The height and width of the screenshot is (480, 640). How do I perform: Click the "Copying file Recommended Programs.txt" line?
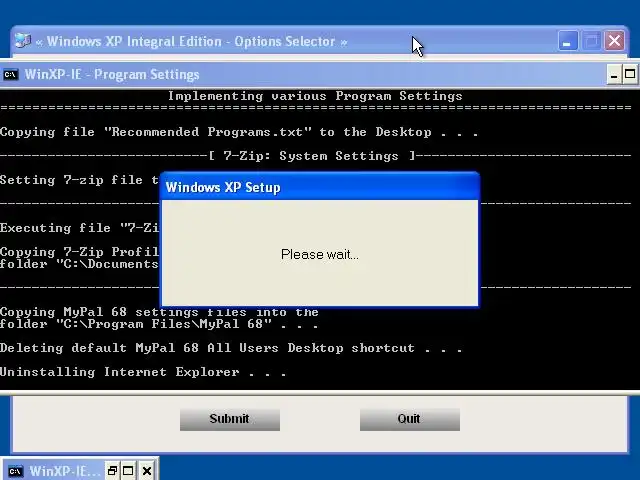pos(239,132)
